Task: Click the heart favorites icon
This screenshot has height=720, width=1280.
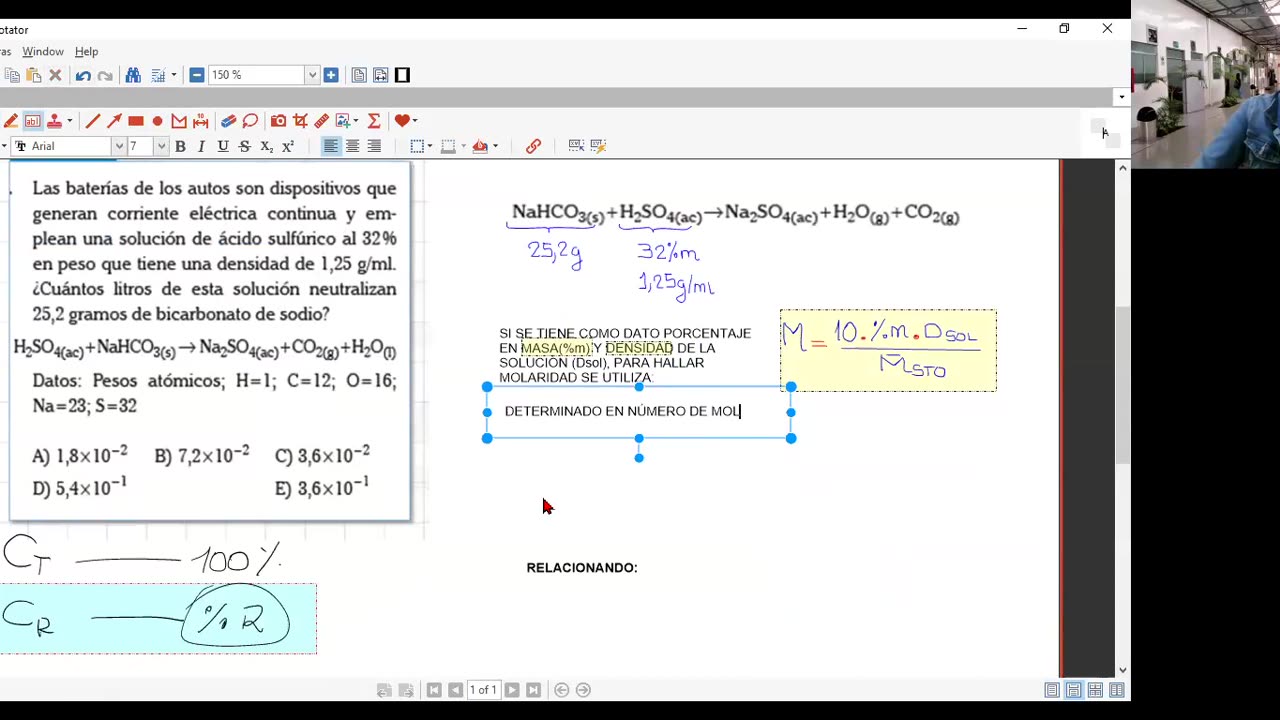Action: tap(402, 121)
